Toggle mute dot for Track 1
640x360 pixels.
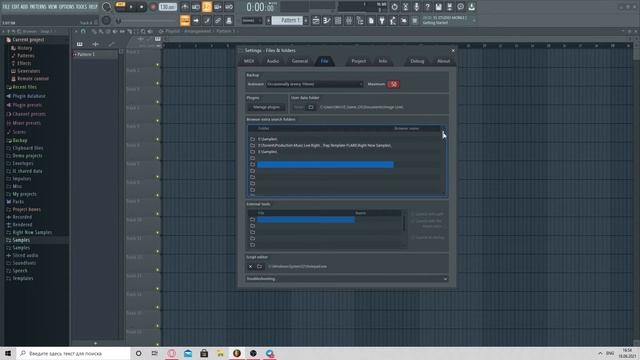coord(157,65)
